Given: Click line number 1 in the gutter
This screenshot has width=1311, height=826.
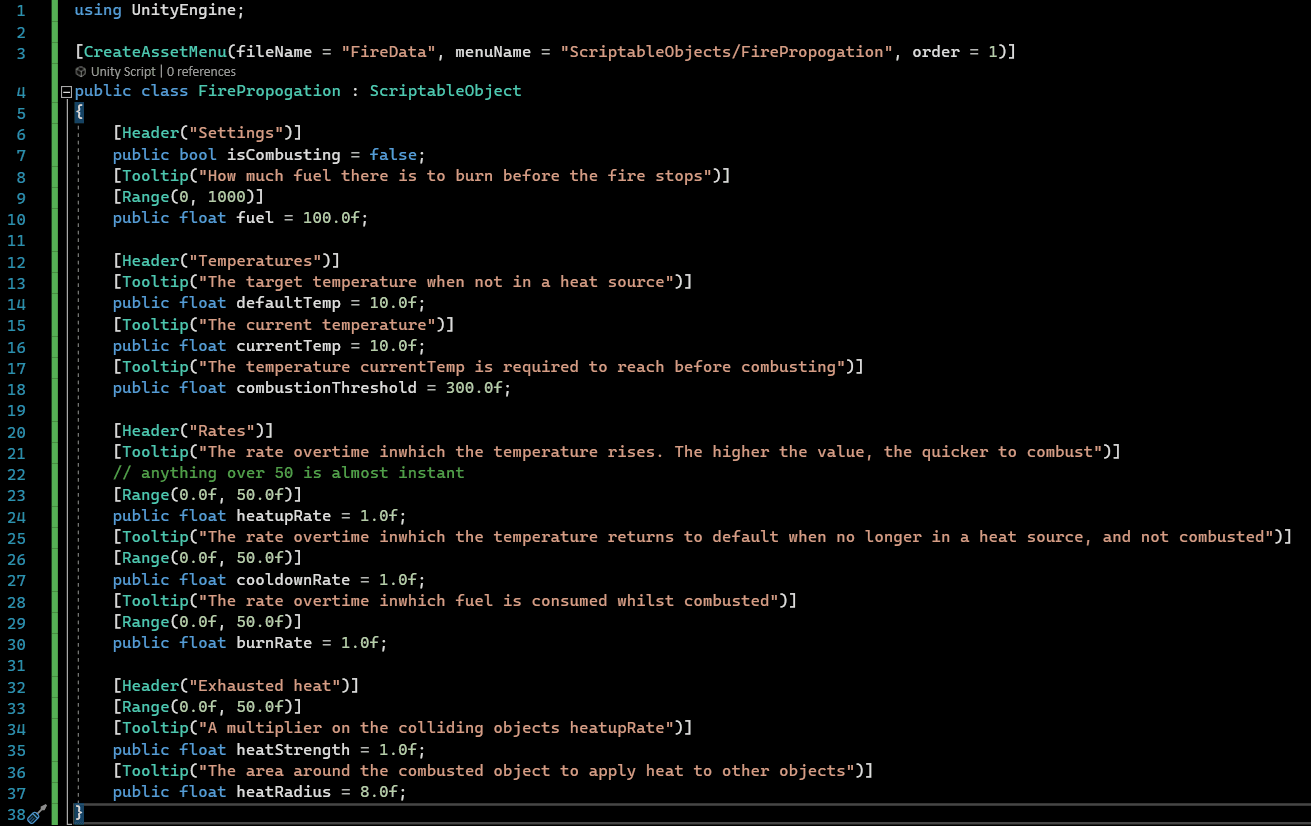Looking at the screenshot, I should click(x=20, y=10).
